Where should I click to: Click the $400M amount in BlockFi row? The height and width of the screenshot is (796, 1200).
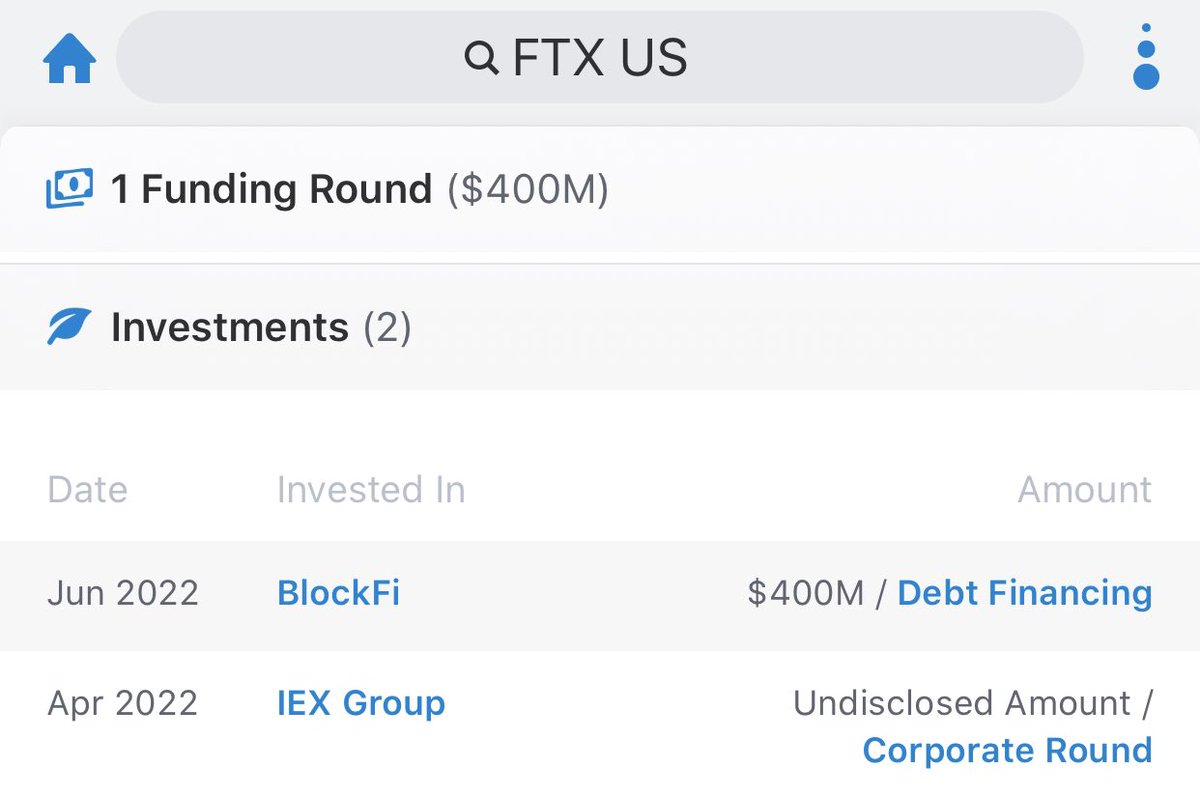[x=805, y=593]
